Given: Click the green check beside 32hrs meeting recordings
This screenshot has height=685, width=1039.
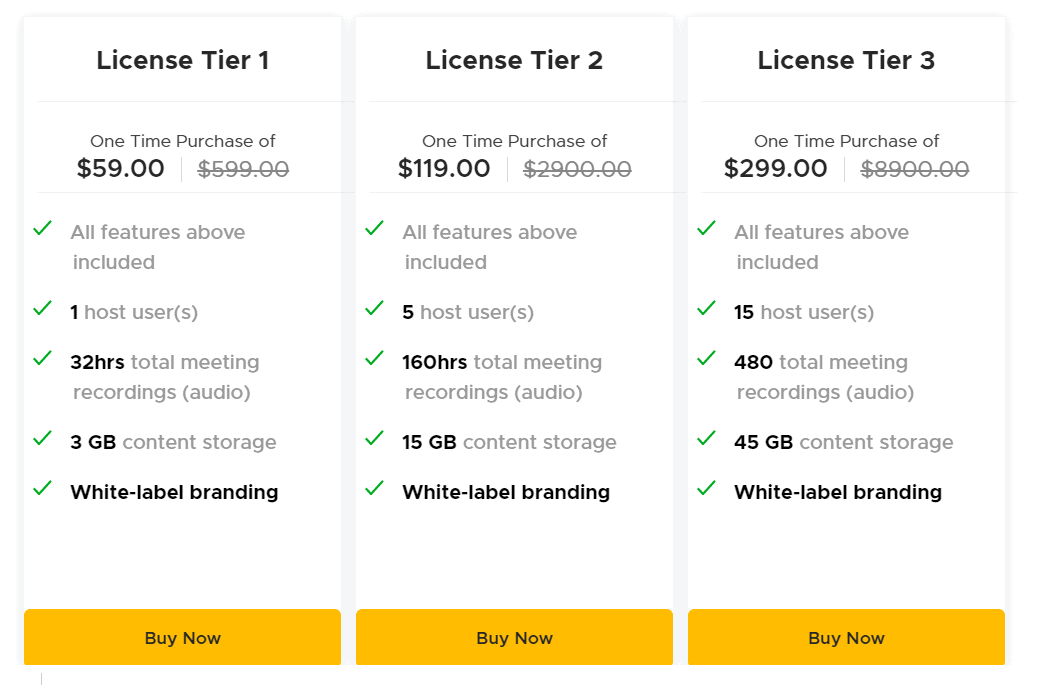Looking at the screenshot, I should [42, 361].
